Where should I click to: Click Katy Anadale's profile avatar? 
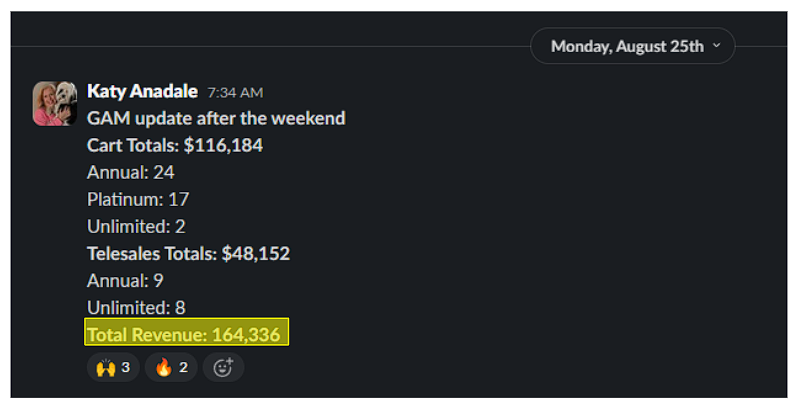(53, 103)
